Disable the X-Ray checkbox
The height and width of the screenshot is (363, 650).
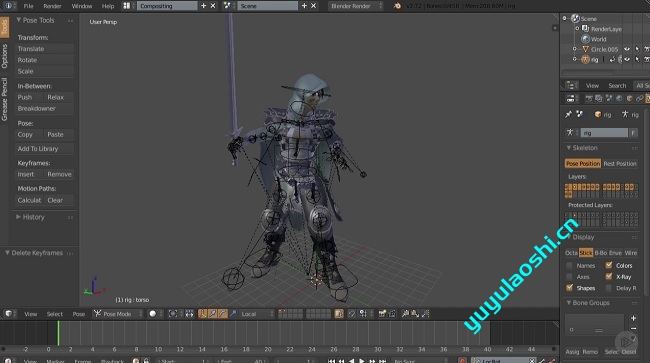click(609, 276)
